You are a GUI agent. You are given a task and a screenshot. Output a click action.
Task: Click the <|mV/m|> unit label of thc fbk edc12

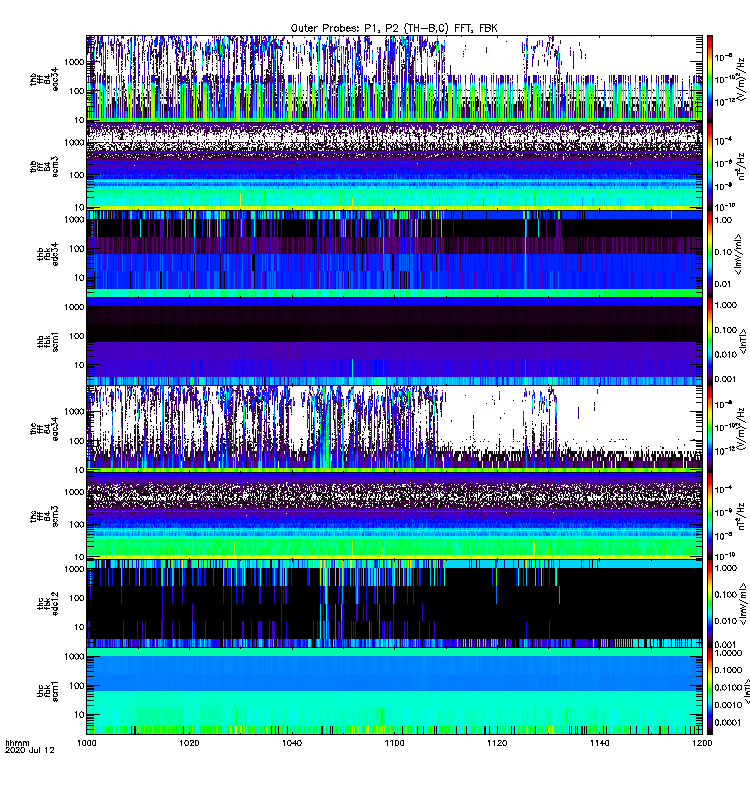click(742, 604)
